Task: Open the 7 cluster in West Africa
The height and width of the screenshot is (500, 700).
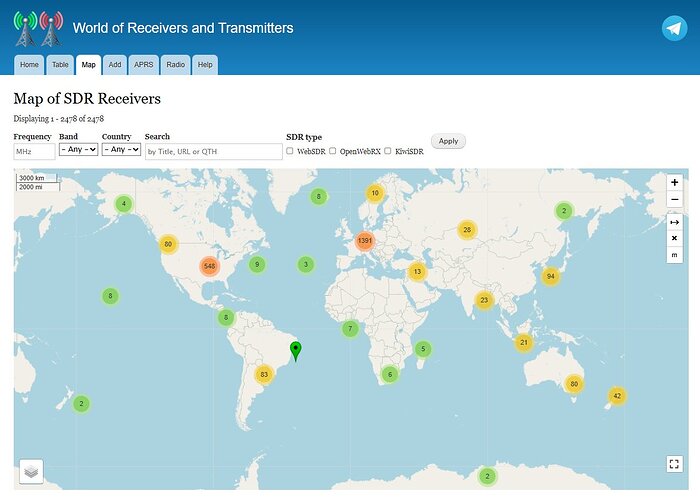Action: 350,329
